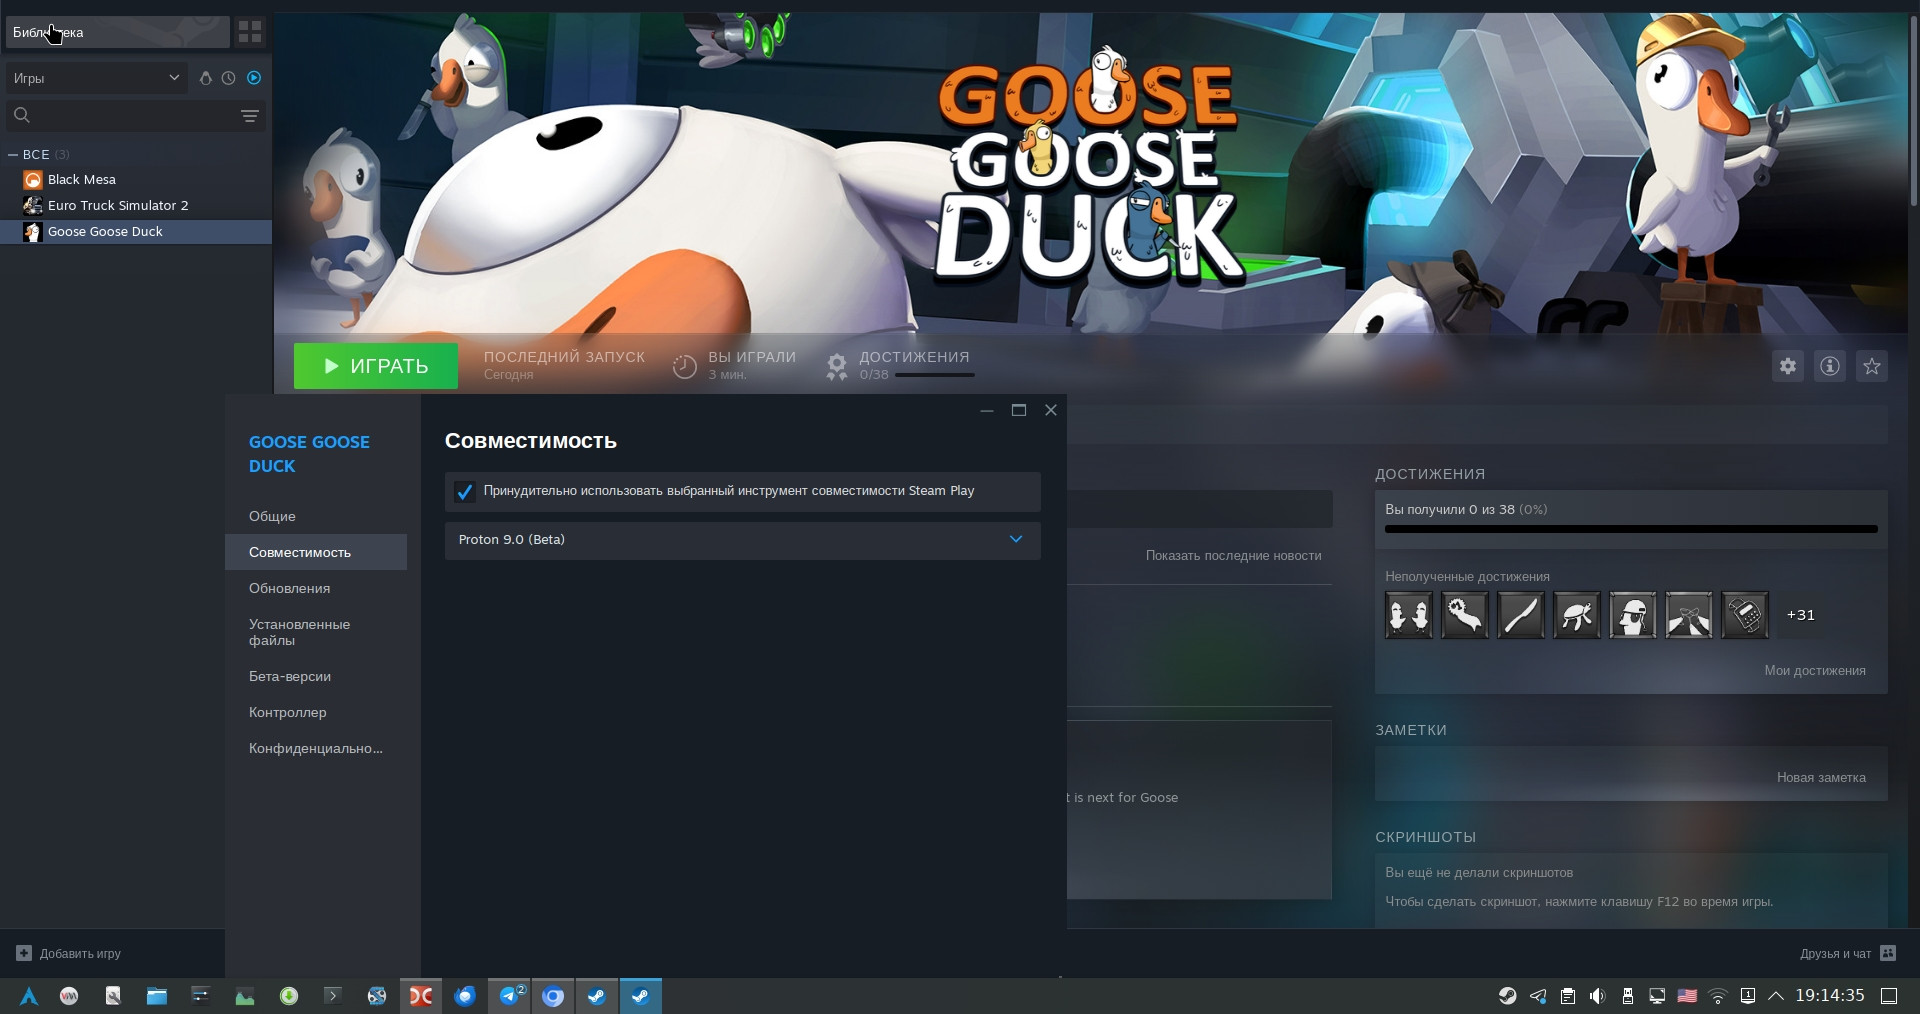Collapse the ВСЕ games group

click(x=13, y=155)
